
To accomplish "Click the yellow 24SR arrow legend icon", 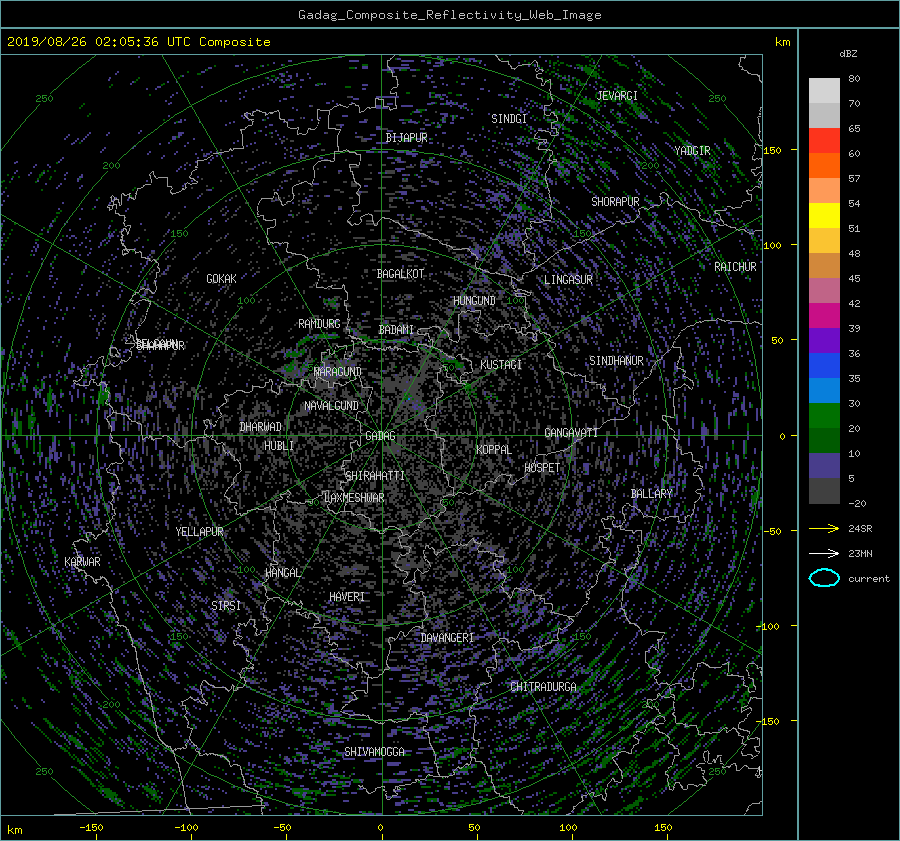I will [824, 528].
